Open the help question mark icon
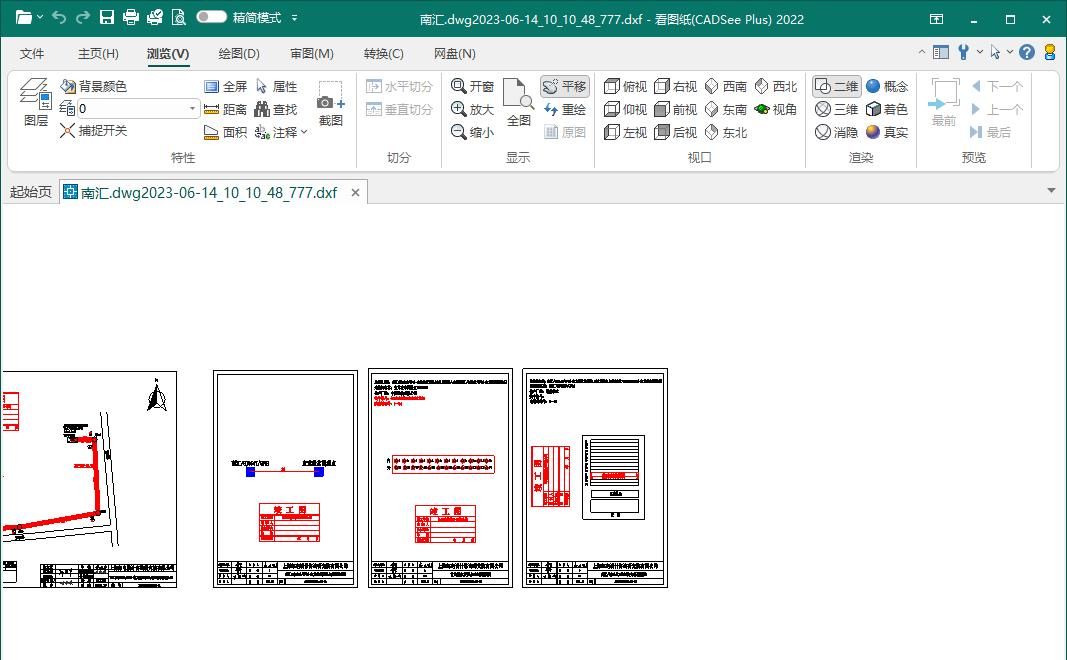Image resolution: width=1067 pixels, height=660 pixels. (1027, 52)
